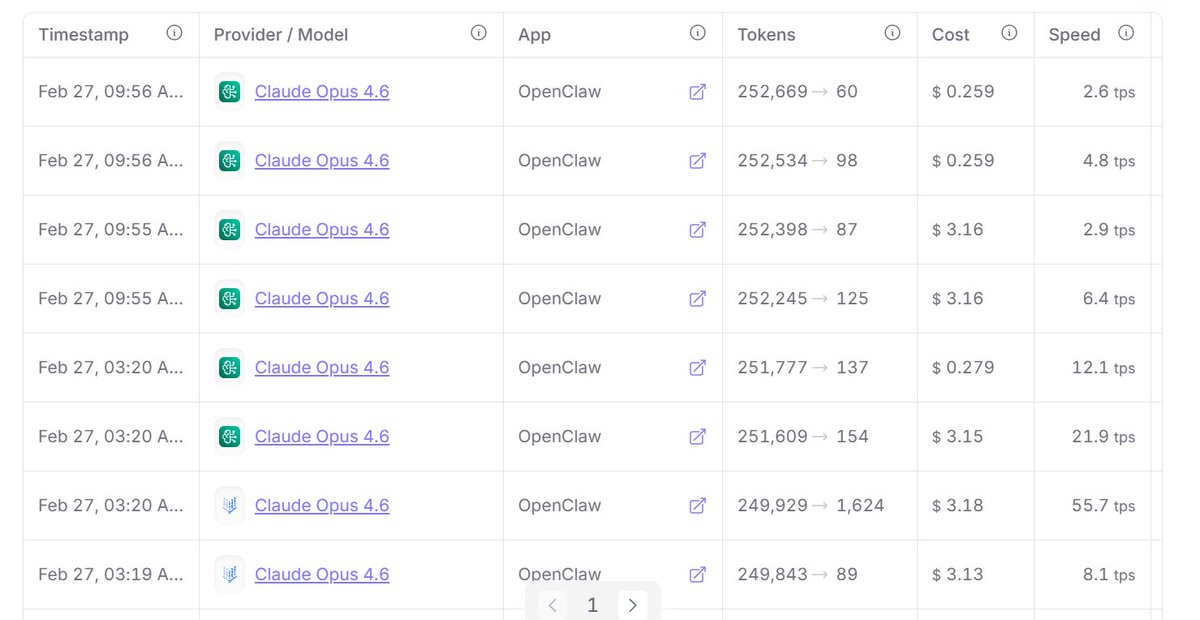Click the info icon beside Cost header
Image resolution: width=1200 pixels, height=620 pixels.
coord(1009,34)
